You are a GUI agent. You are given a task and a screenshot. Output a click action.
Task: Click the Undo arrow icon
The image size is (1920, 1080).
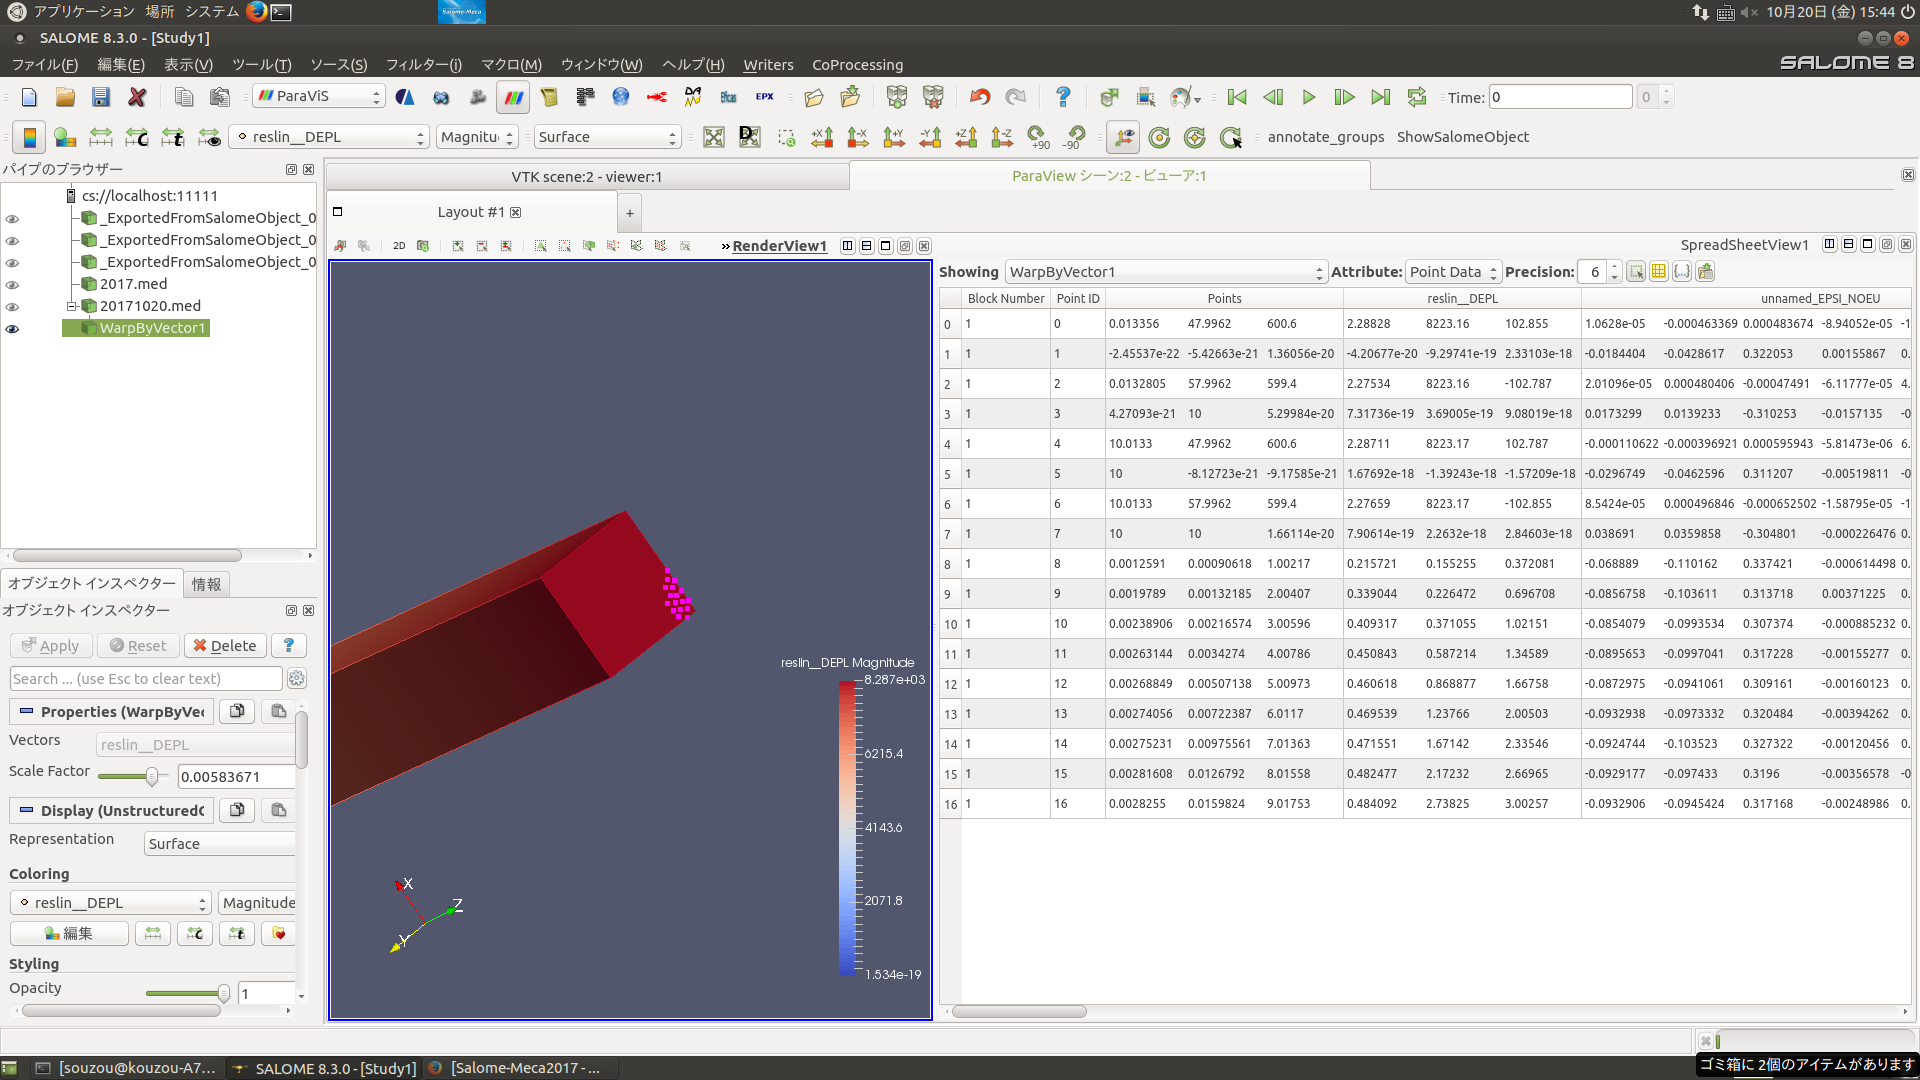pos(979,97)
